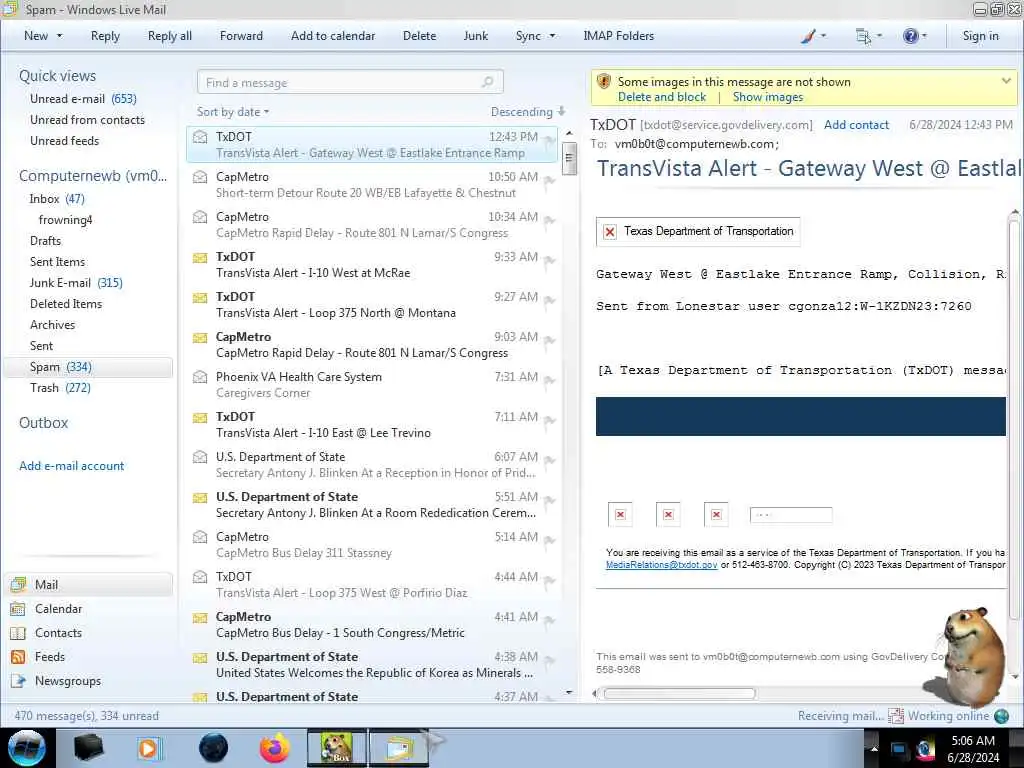Click Add to calendar
The height and width of the screenshot is (768, 1024).
point(333,36)
